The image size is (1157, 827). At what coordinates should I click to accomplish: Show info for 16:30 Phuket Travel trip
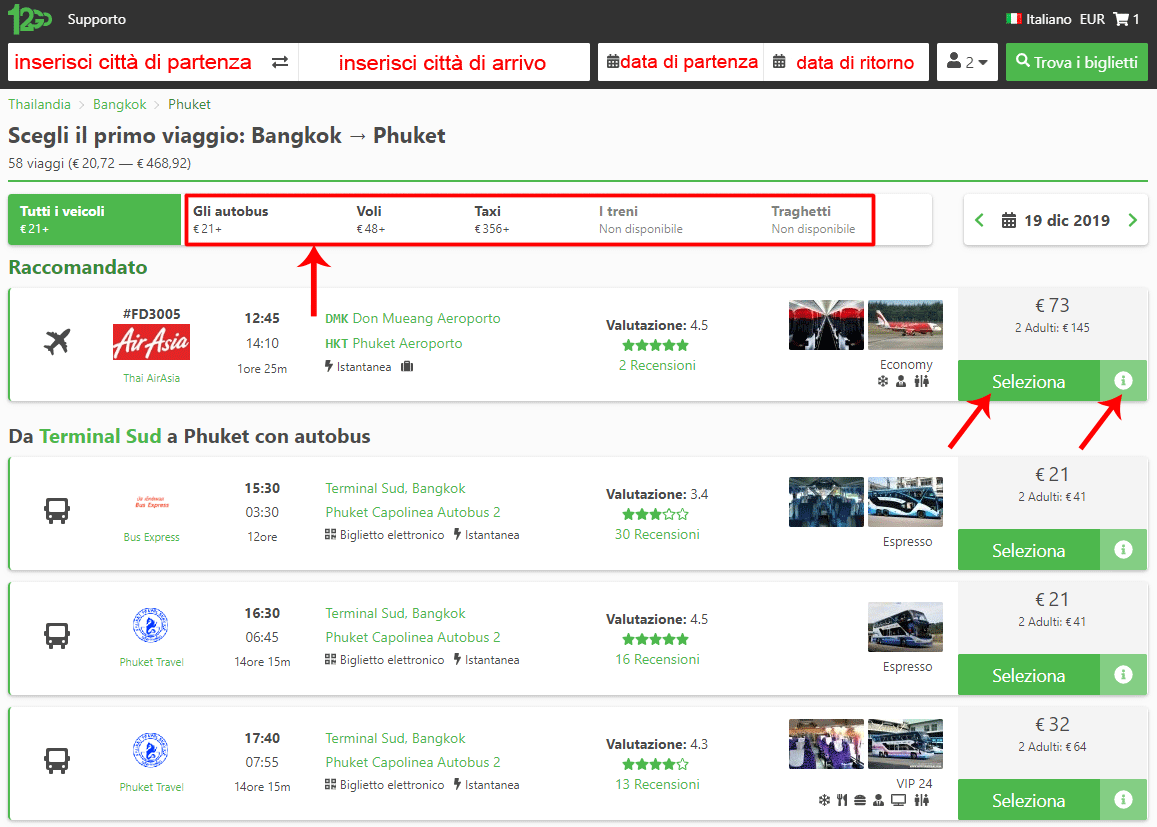coord(1123,674)
